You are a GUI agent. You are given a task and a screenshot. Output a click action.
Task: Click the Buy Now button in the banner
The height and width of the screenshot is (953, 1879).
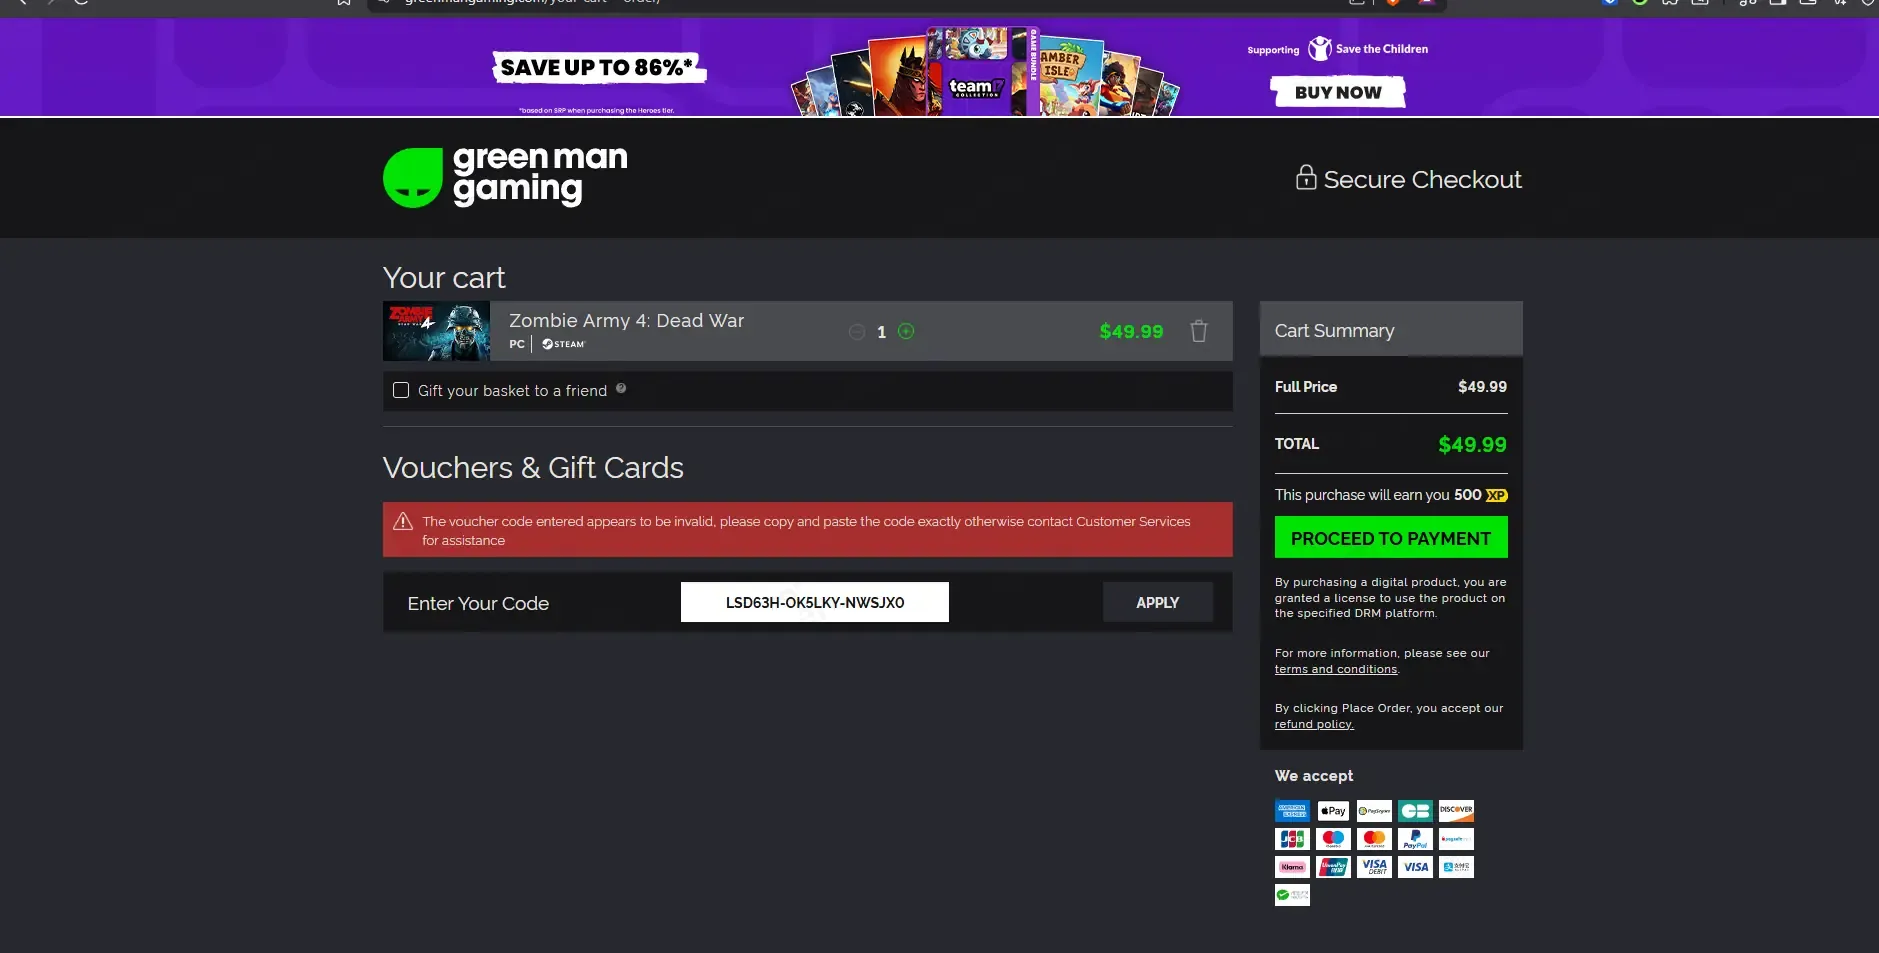(1338, 92)
